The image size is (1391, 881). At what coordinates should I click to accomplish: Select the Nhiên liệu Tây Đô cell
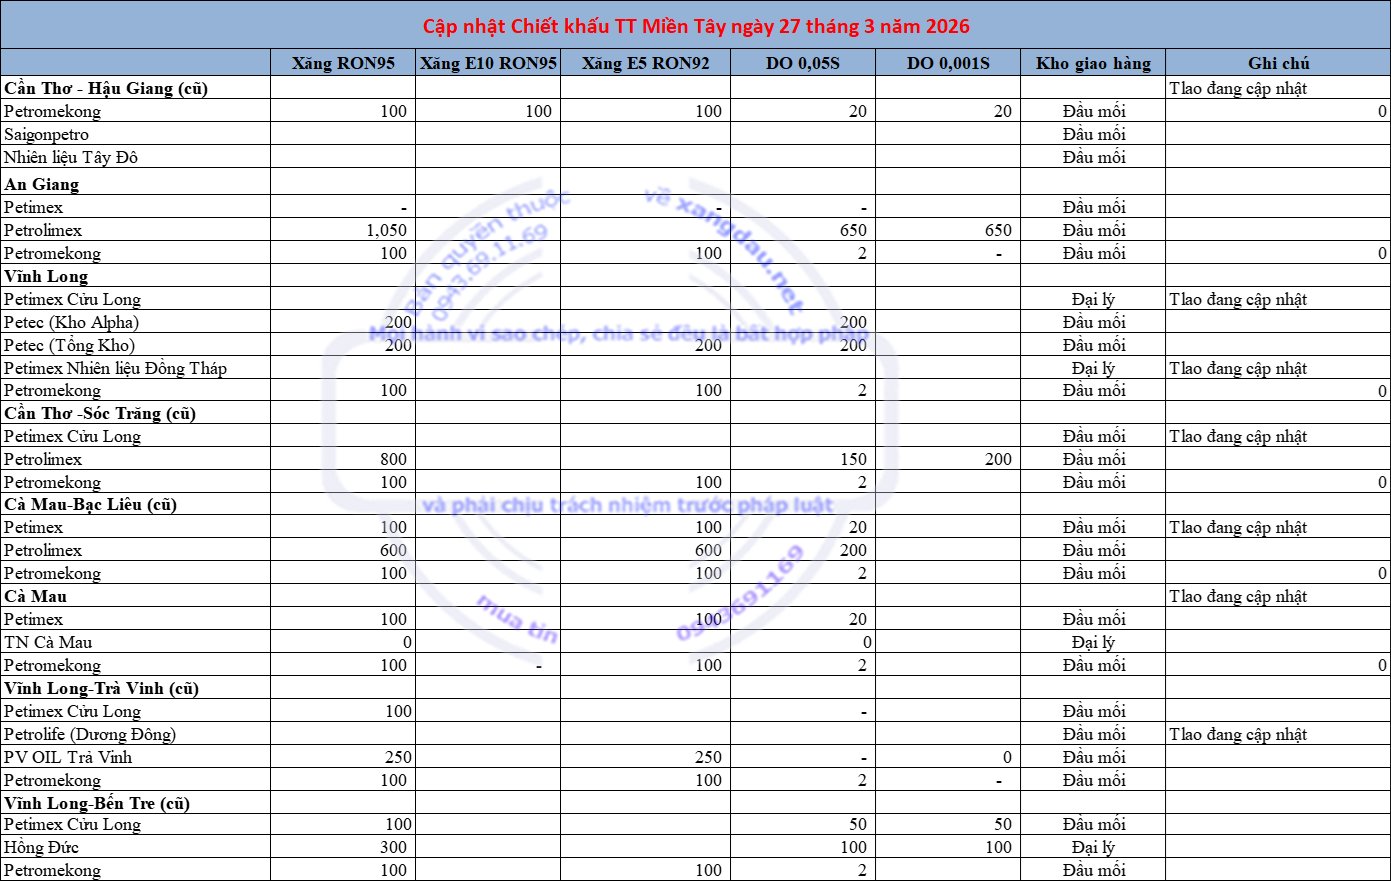(x=71, y=157)
